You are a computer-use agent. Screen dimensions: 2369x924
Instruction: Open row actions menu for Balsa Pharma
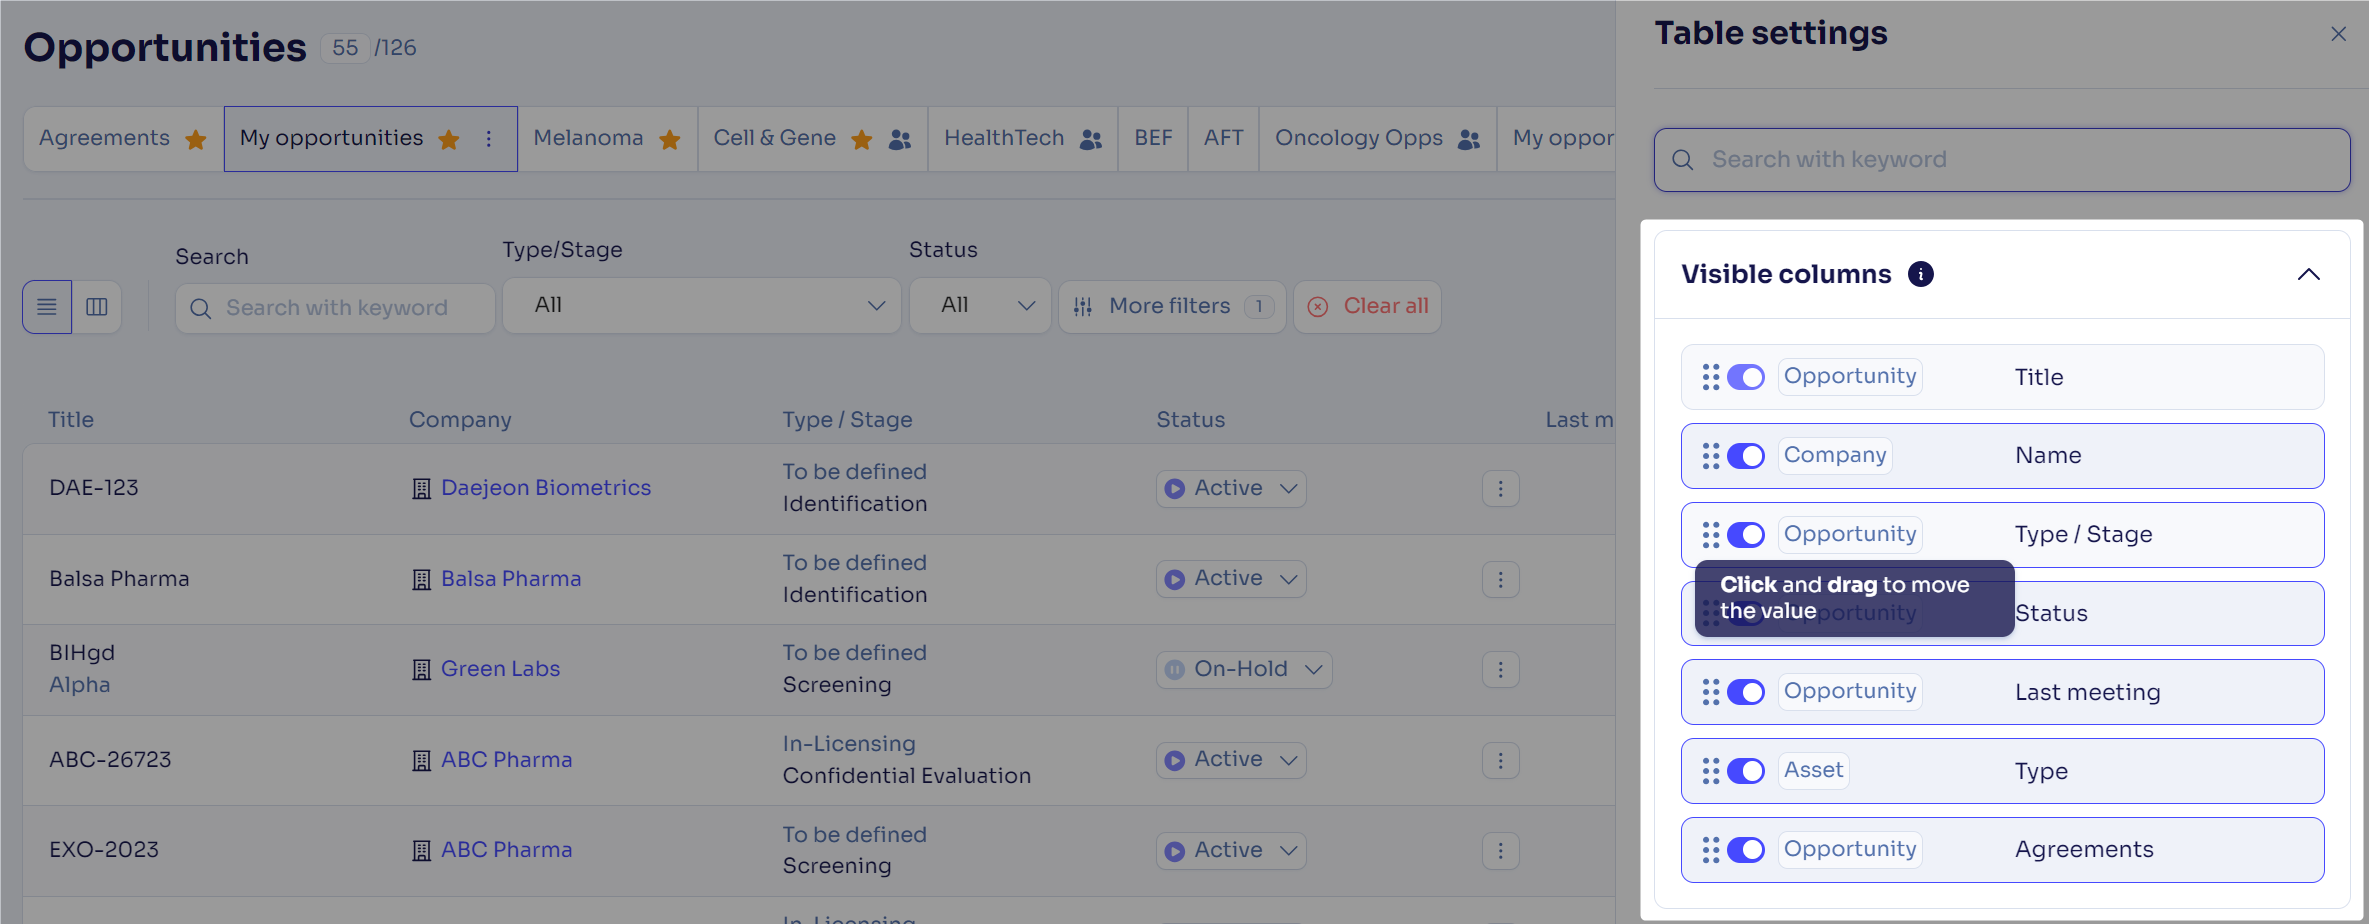coord(1500,580)
